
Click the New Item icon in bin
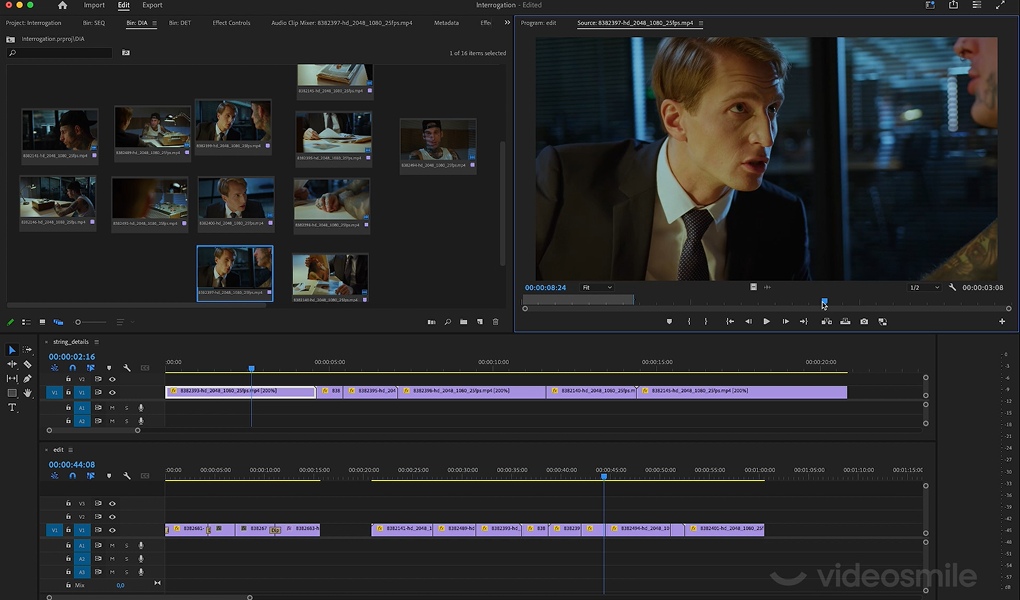(x=479, y=322)
